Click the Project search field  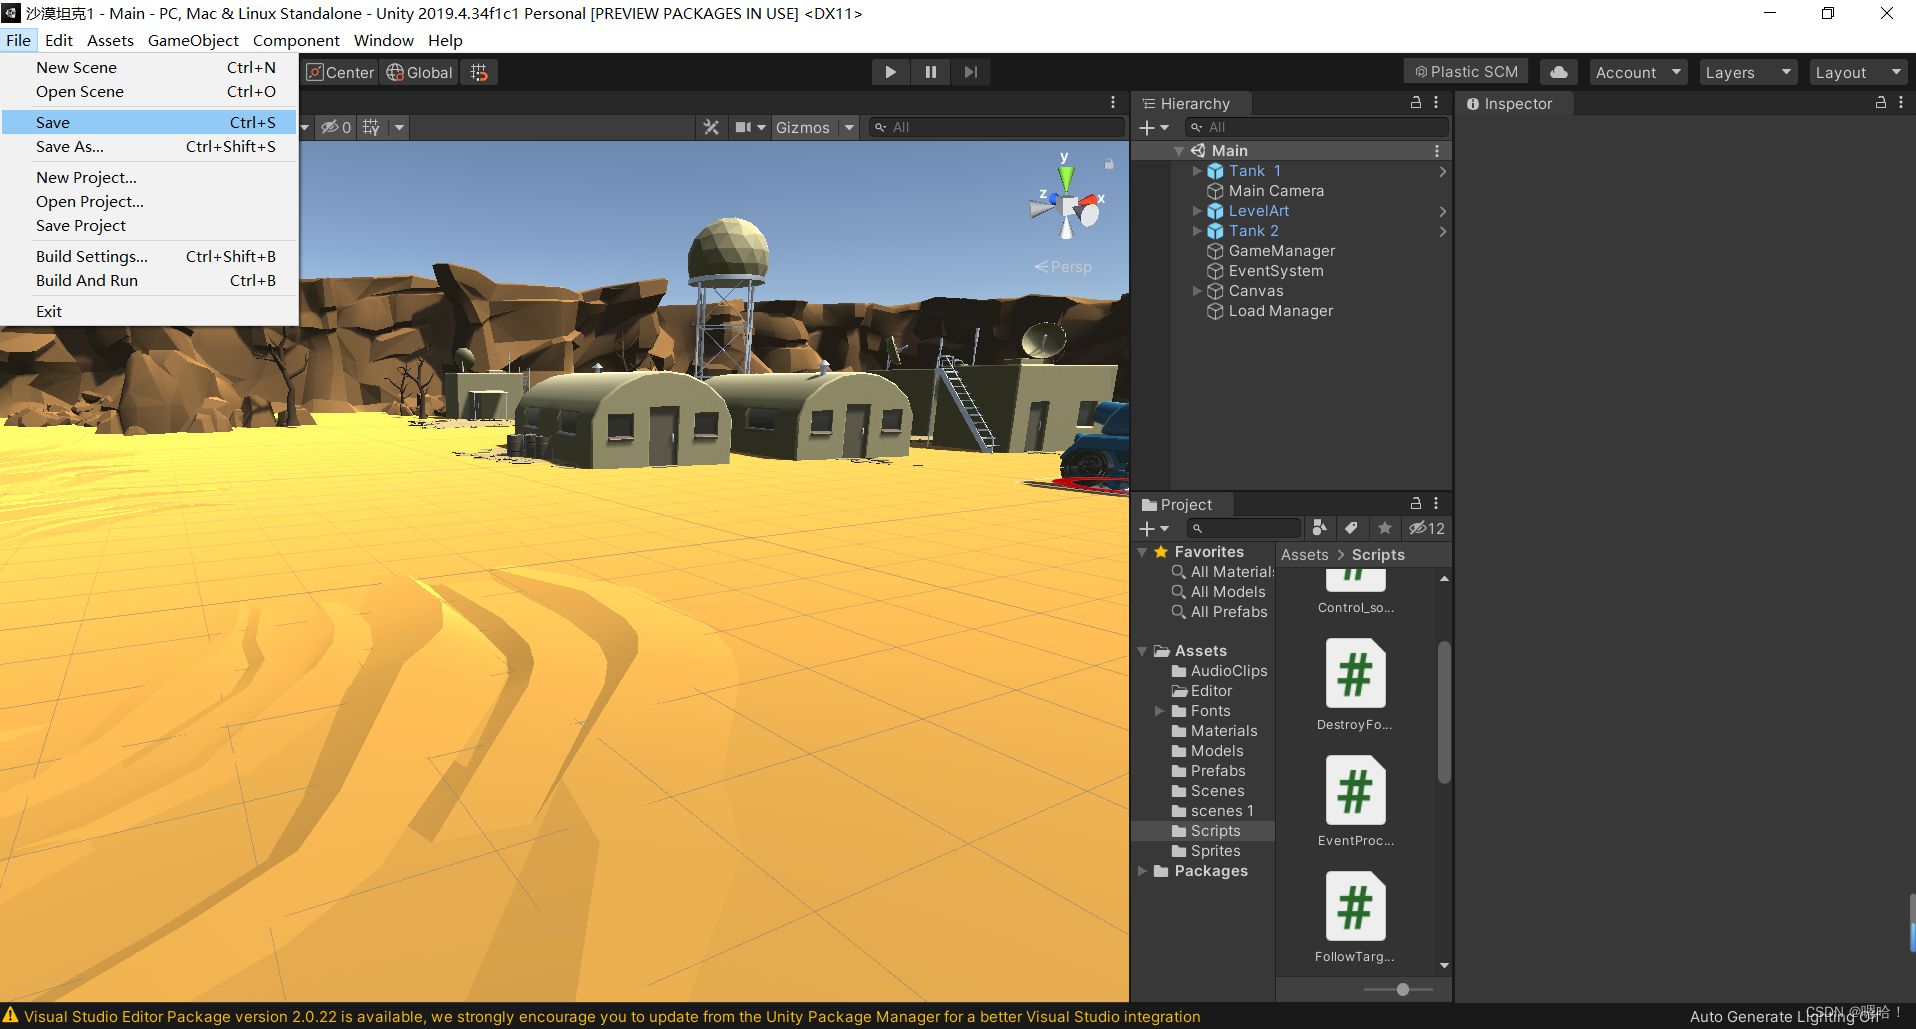pos(1244,528)
